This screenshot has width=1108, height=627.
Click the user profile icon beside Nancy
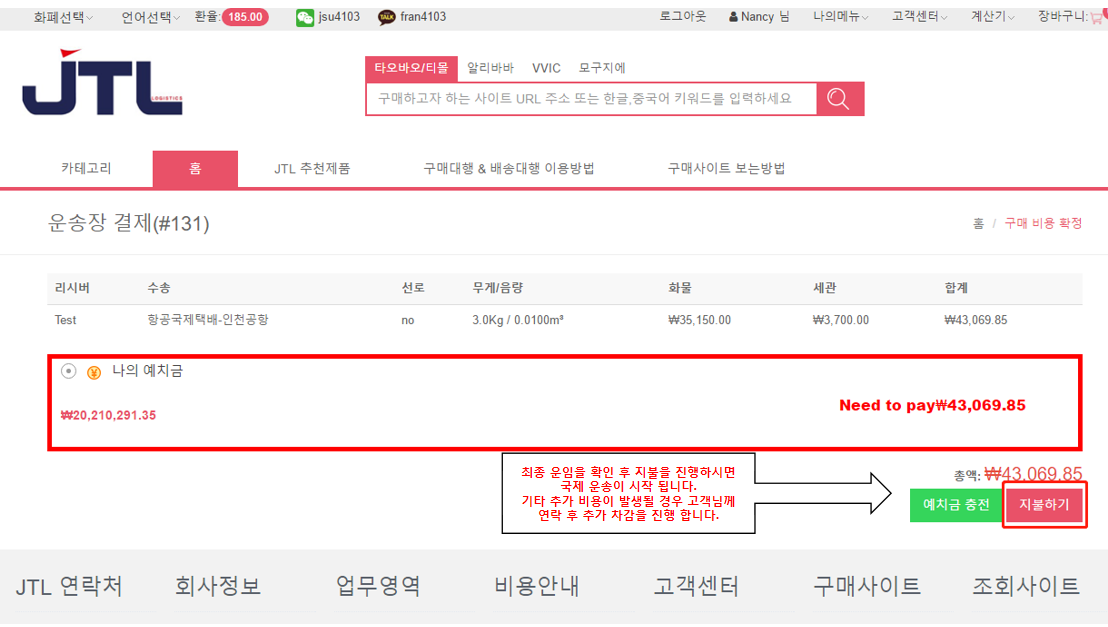[x=734, y=17]
